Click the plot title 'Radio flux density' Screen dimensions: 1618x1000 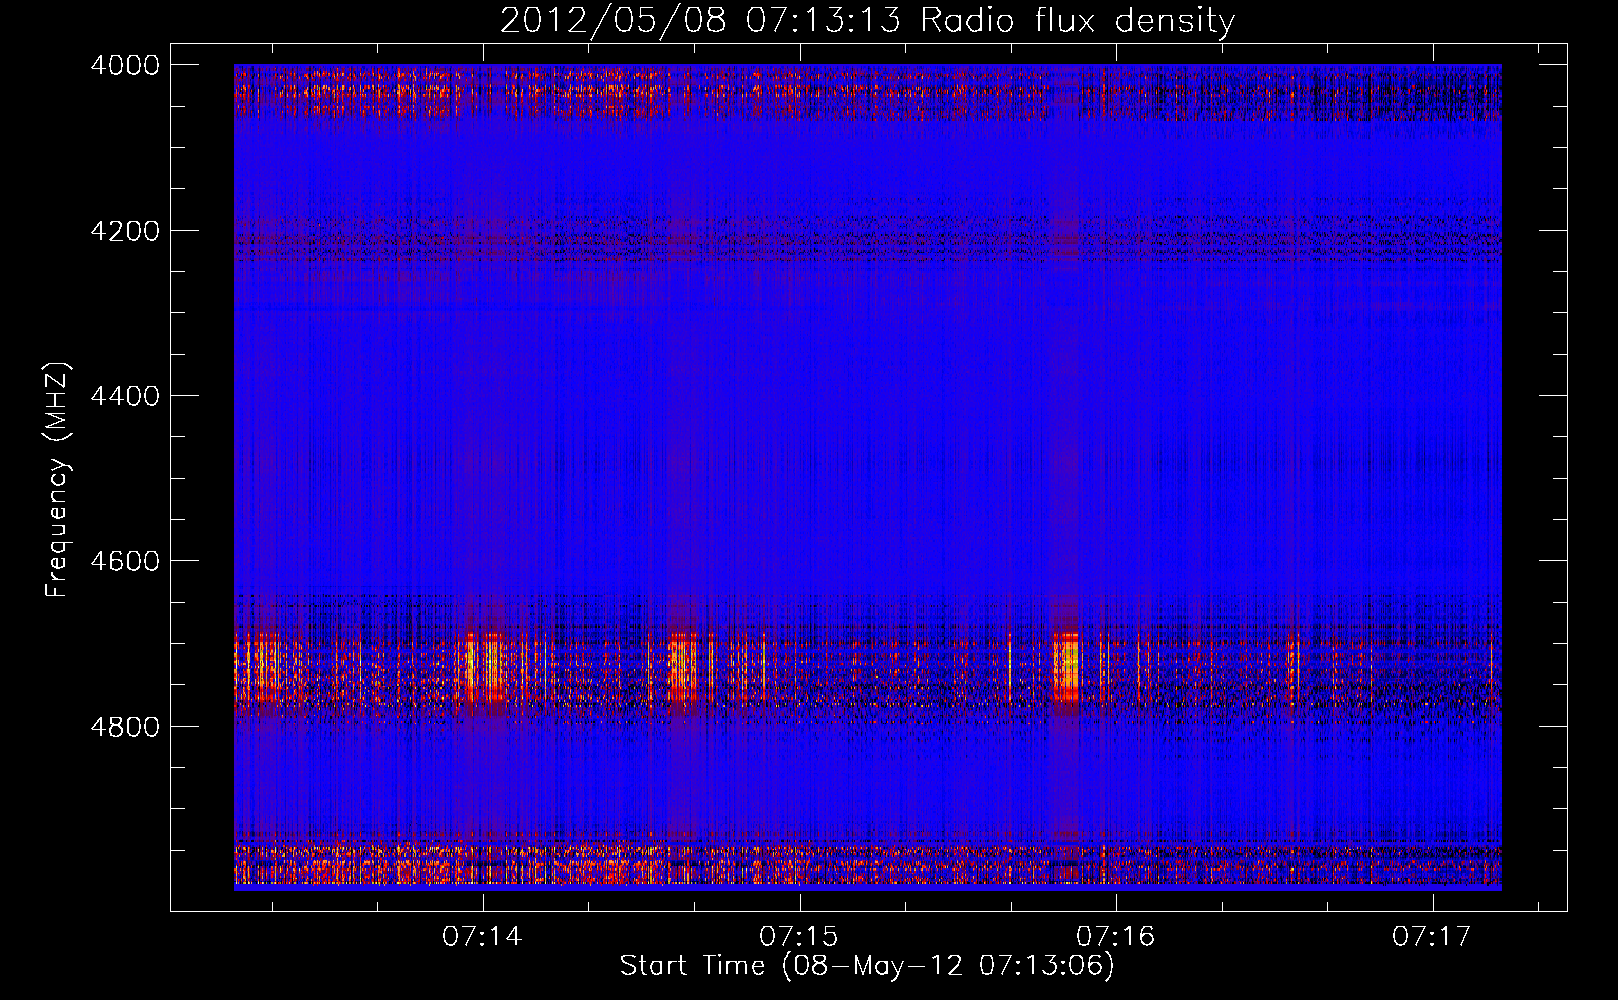(1077, 21)
